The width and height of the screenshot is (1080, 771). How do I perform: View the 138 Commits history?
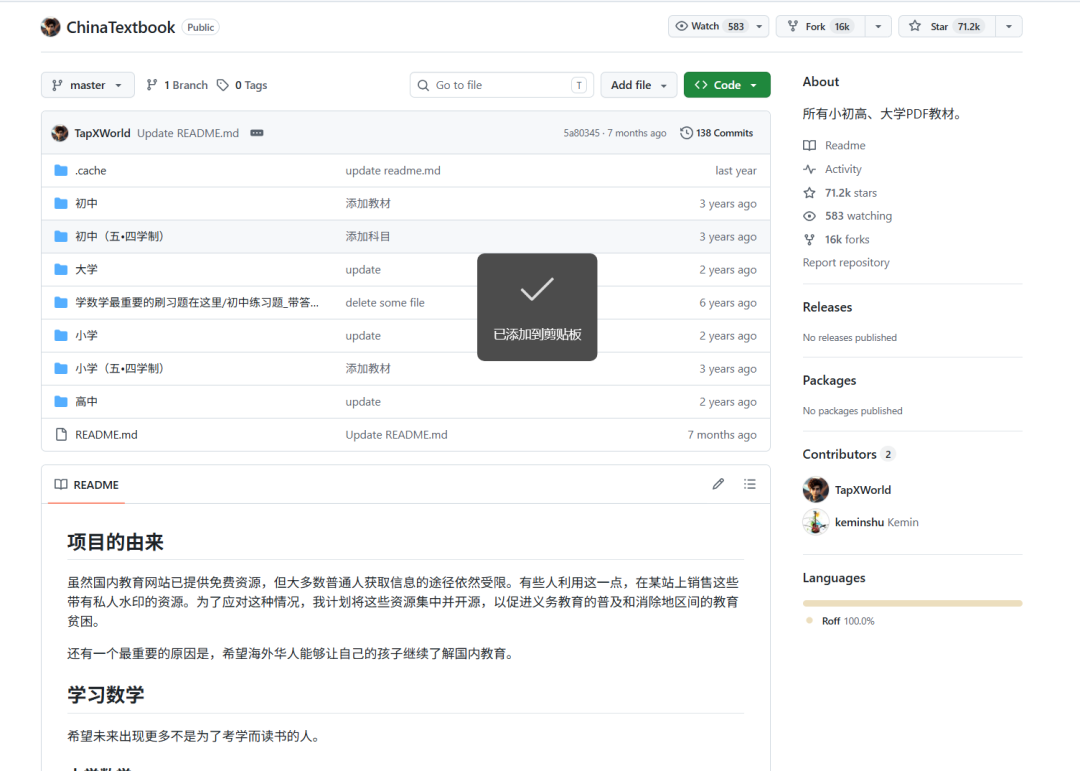tap(716, 133)
